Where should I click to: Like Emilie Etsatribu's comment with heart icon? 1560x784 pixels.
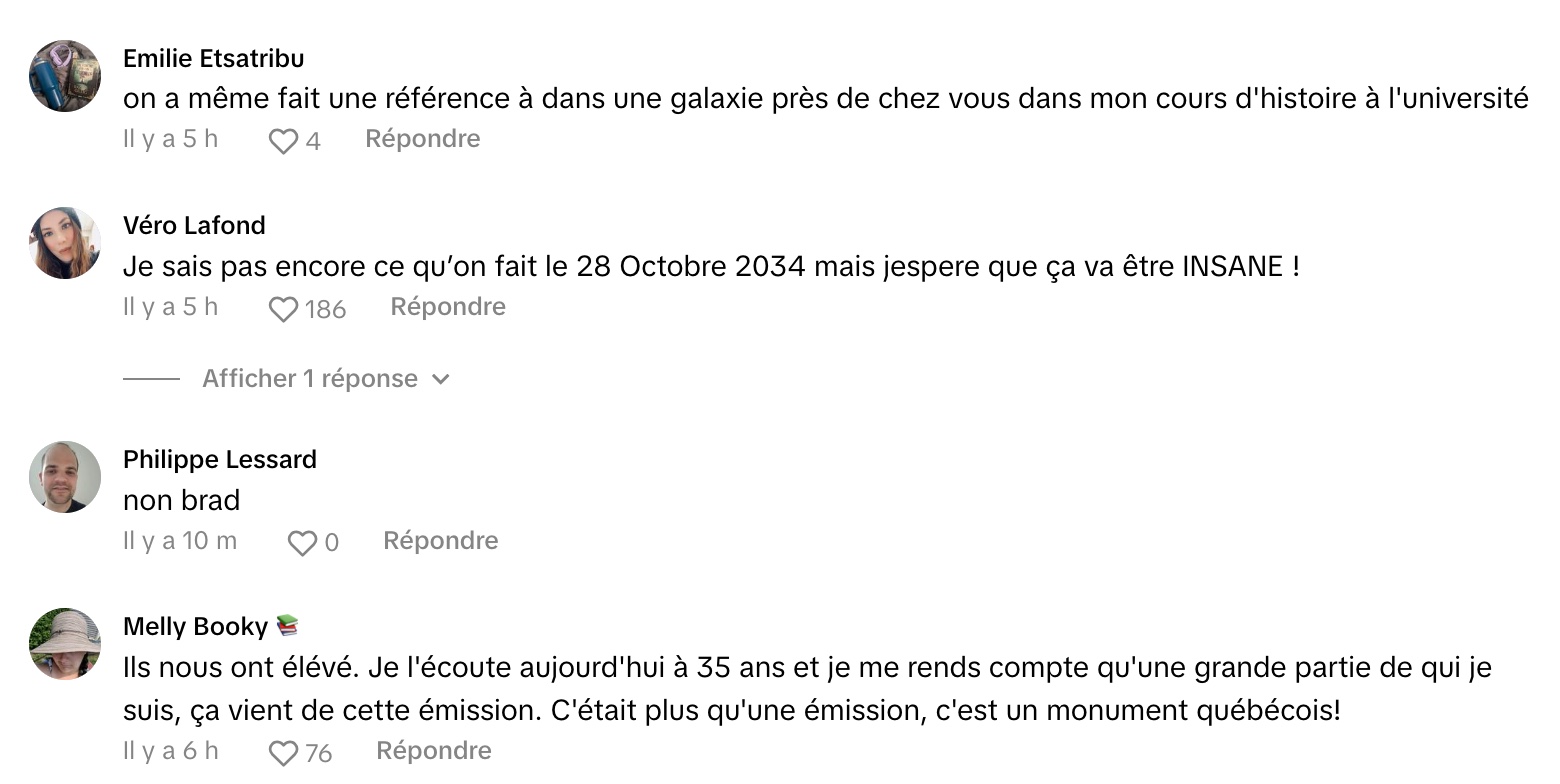[x=284, y=141]
